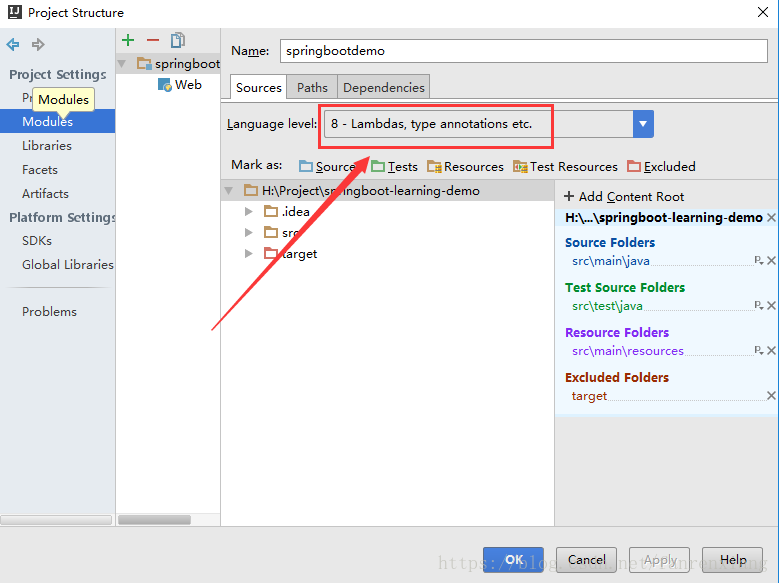Image resolution: width=779 pixels, height=583 pixels.
Task: Remove the target excluded folder entry
Action: [771, 396]
